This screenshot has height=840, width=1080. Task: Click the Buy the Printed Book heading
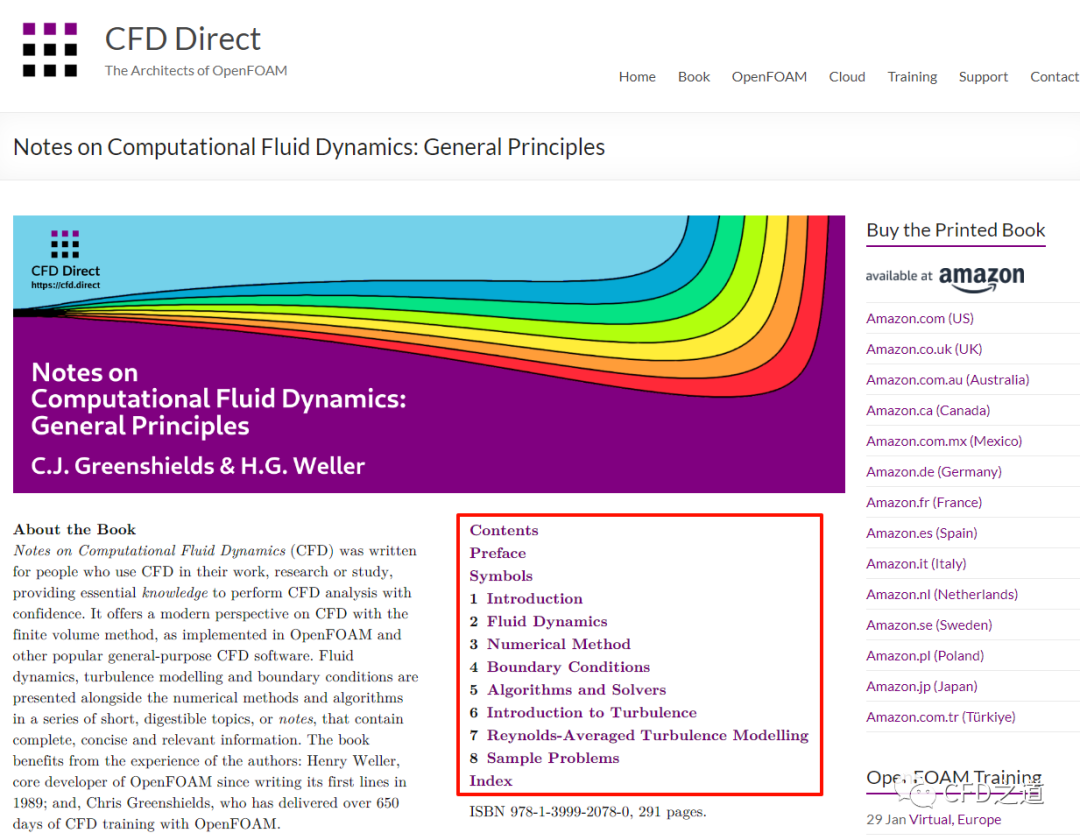pos(955,230)
